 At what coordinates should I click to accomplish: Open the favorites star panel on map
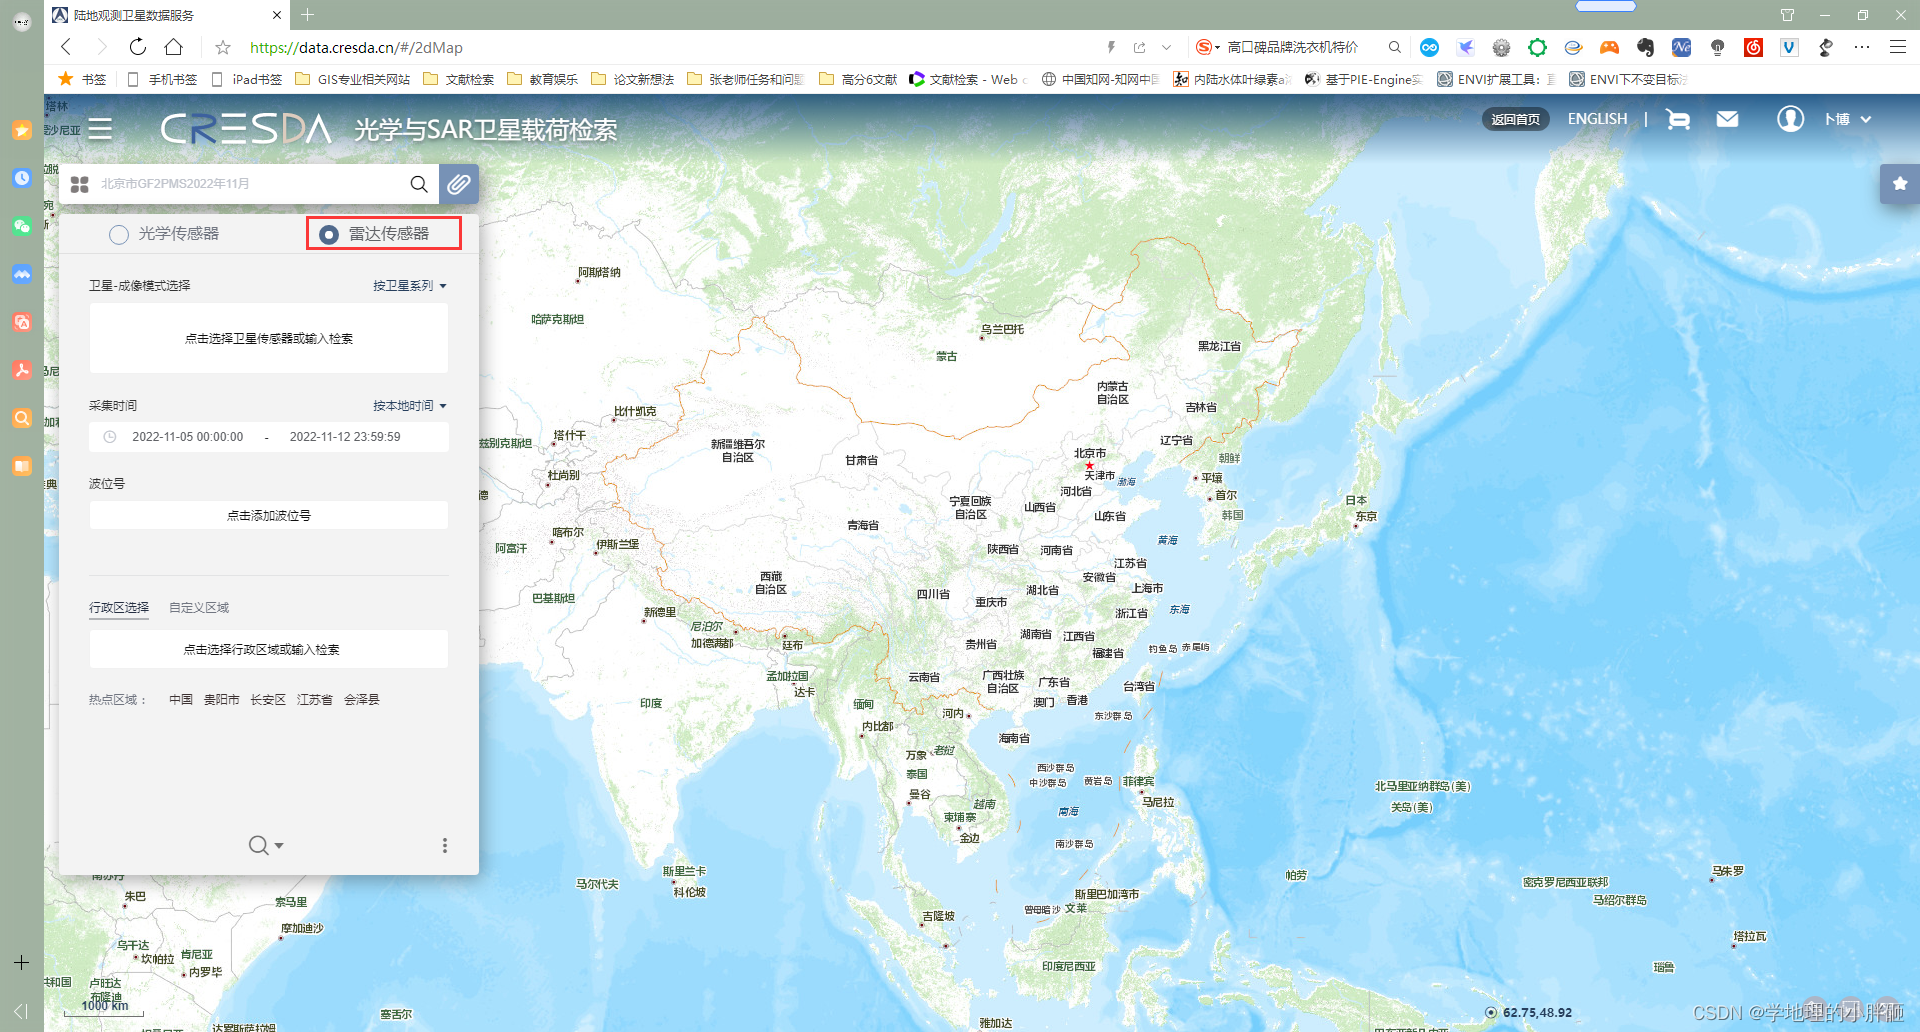pos(1900,184)
